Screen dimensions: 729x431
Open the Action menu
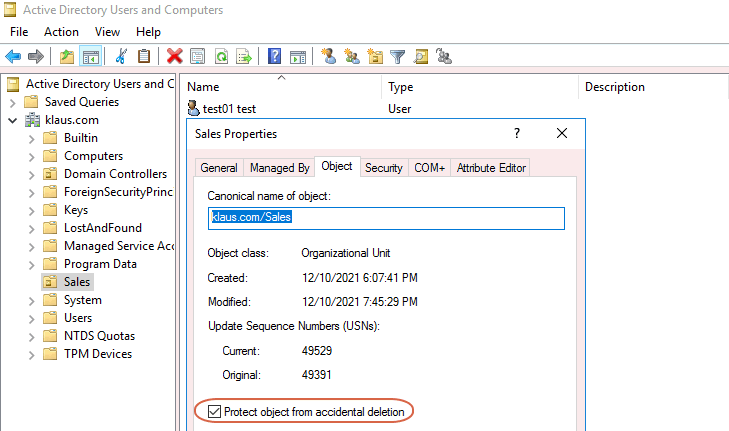(x=61, y=32)
